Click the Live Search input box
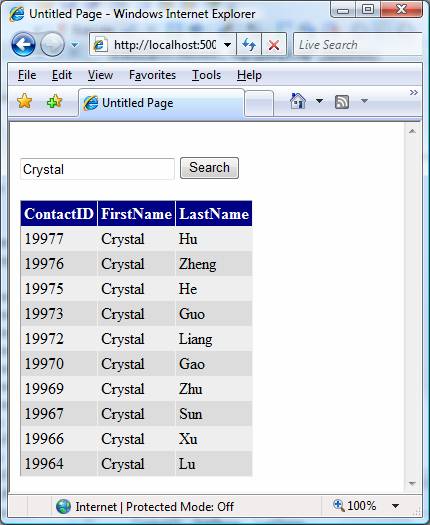430x525 pixels. pyautogui.click(x=357, y=45)
